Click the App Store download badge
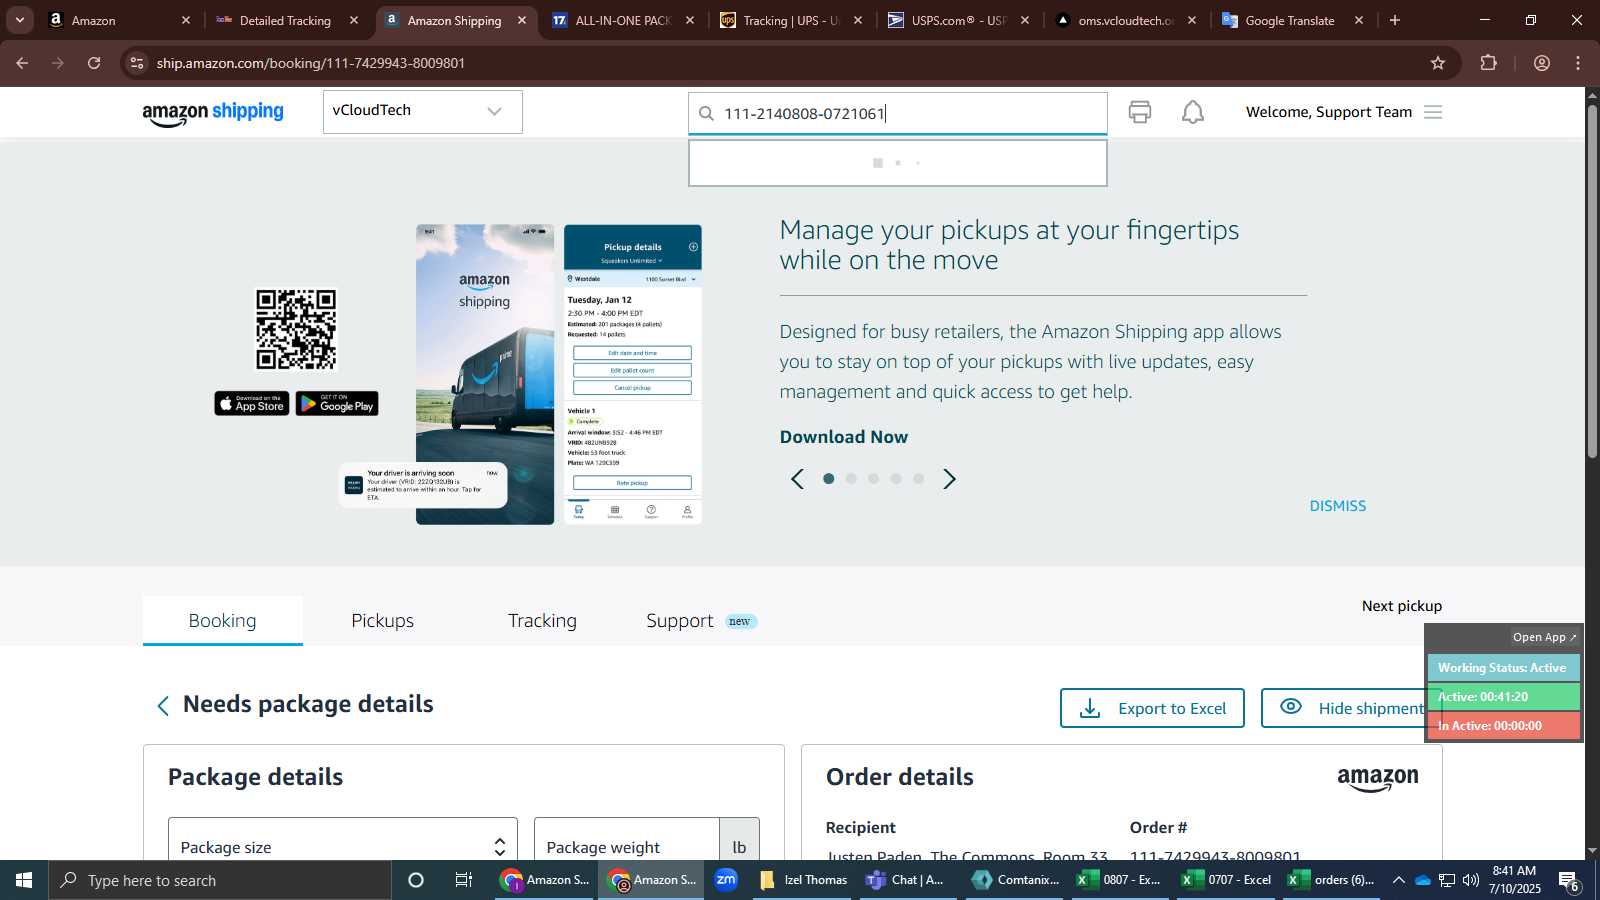The width and height of the screenshot is (1600, 900). [252, 403]
